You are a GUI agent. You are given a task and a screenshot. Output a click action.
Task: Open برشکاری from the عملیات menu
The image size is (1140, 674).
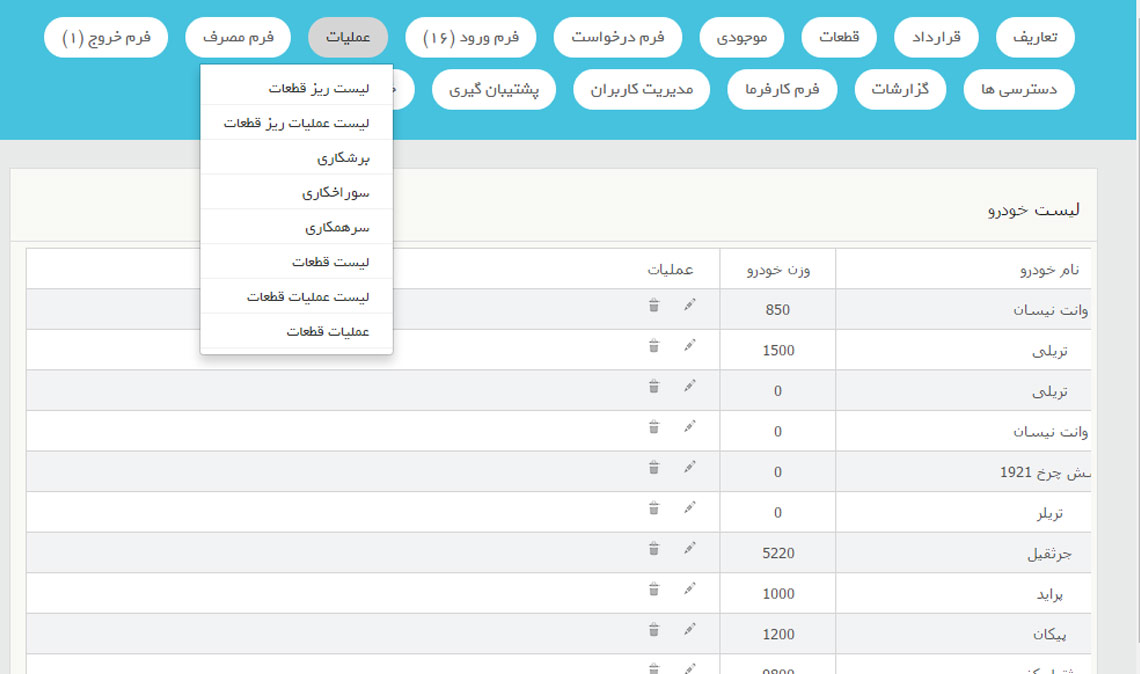[297, 158]
